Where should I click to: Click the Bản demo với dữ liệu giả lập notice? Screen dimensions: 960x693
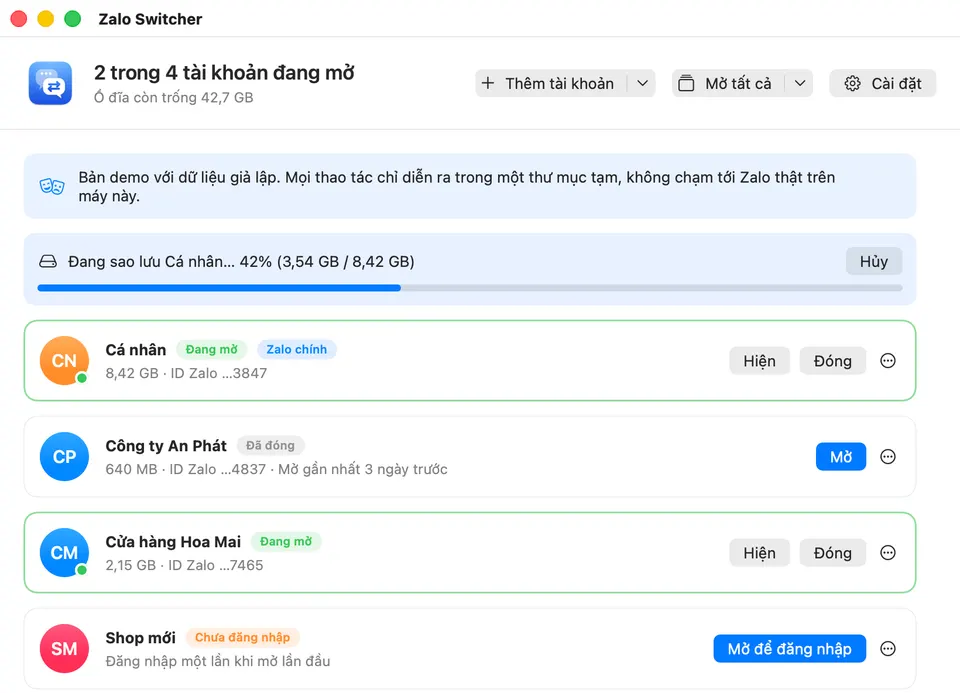470,186
